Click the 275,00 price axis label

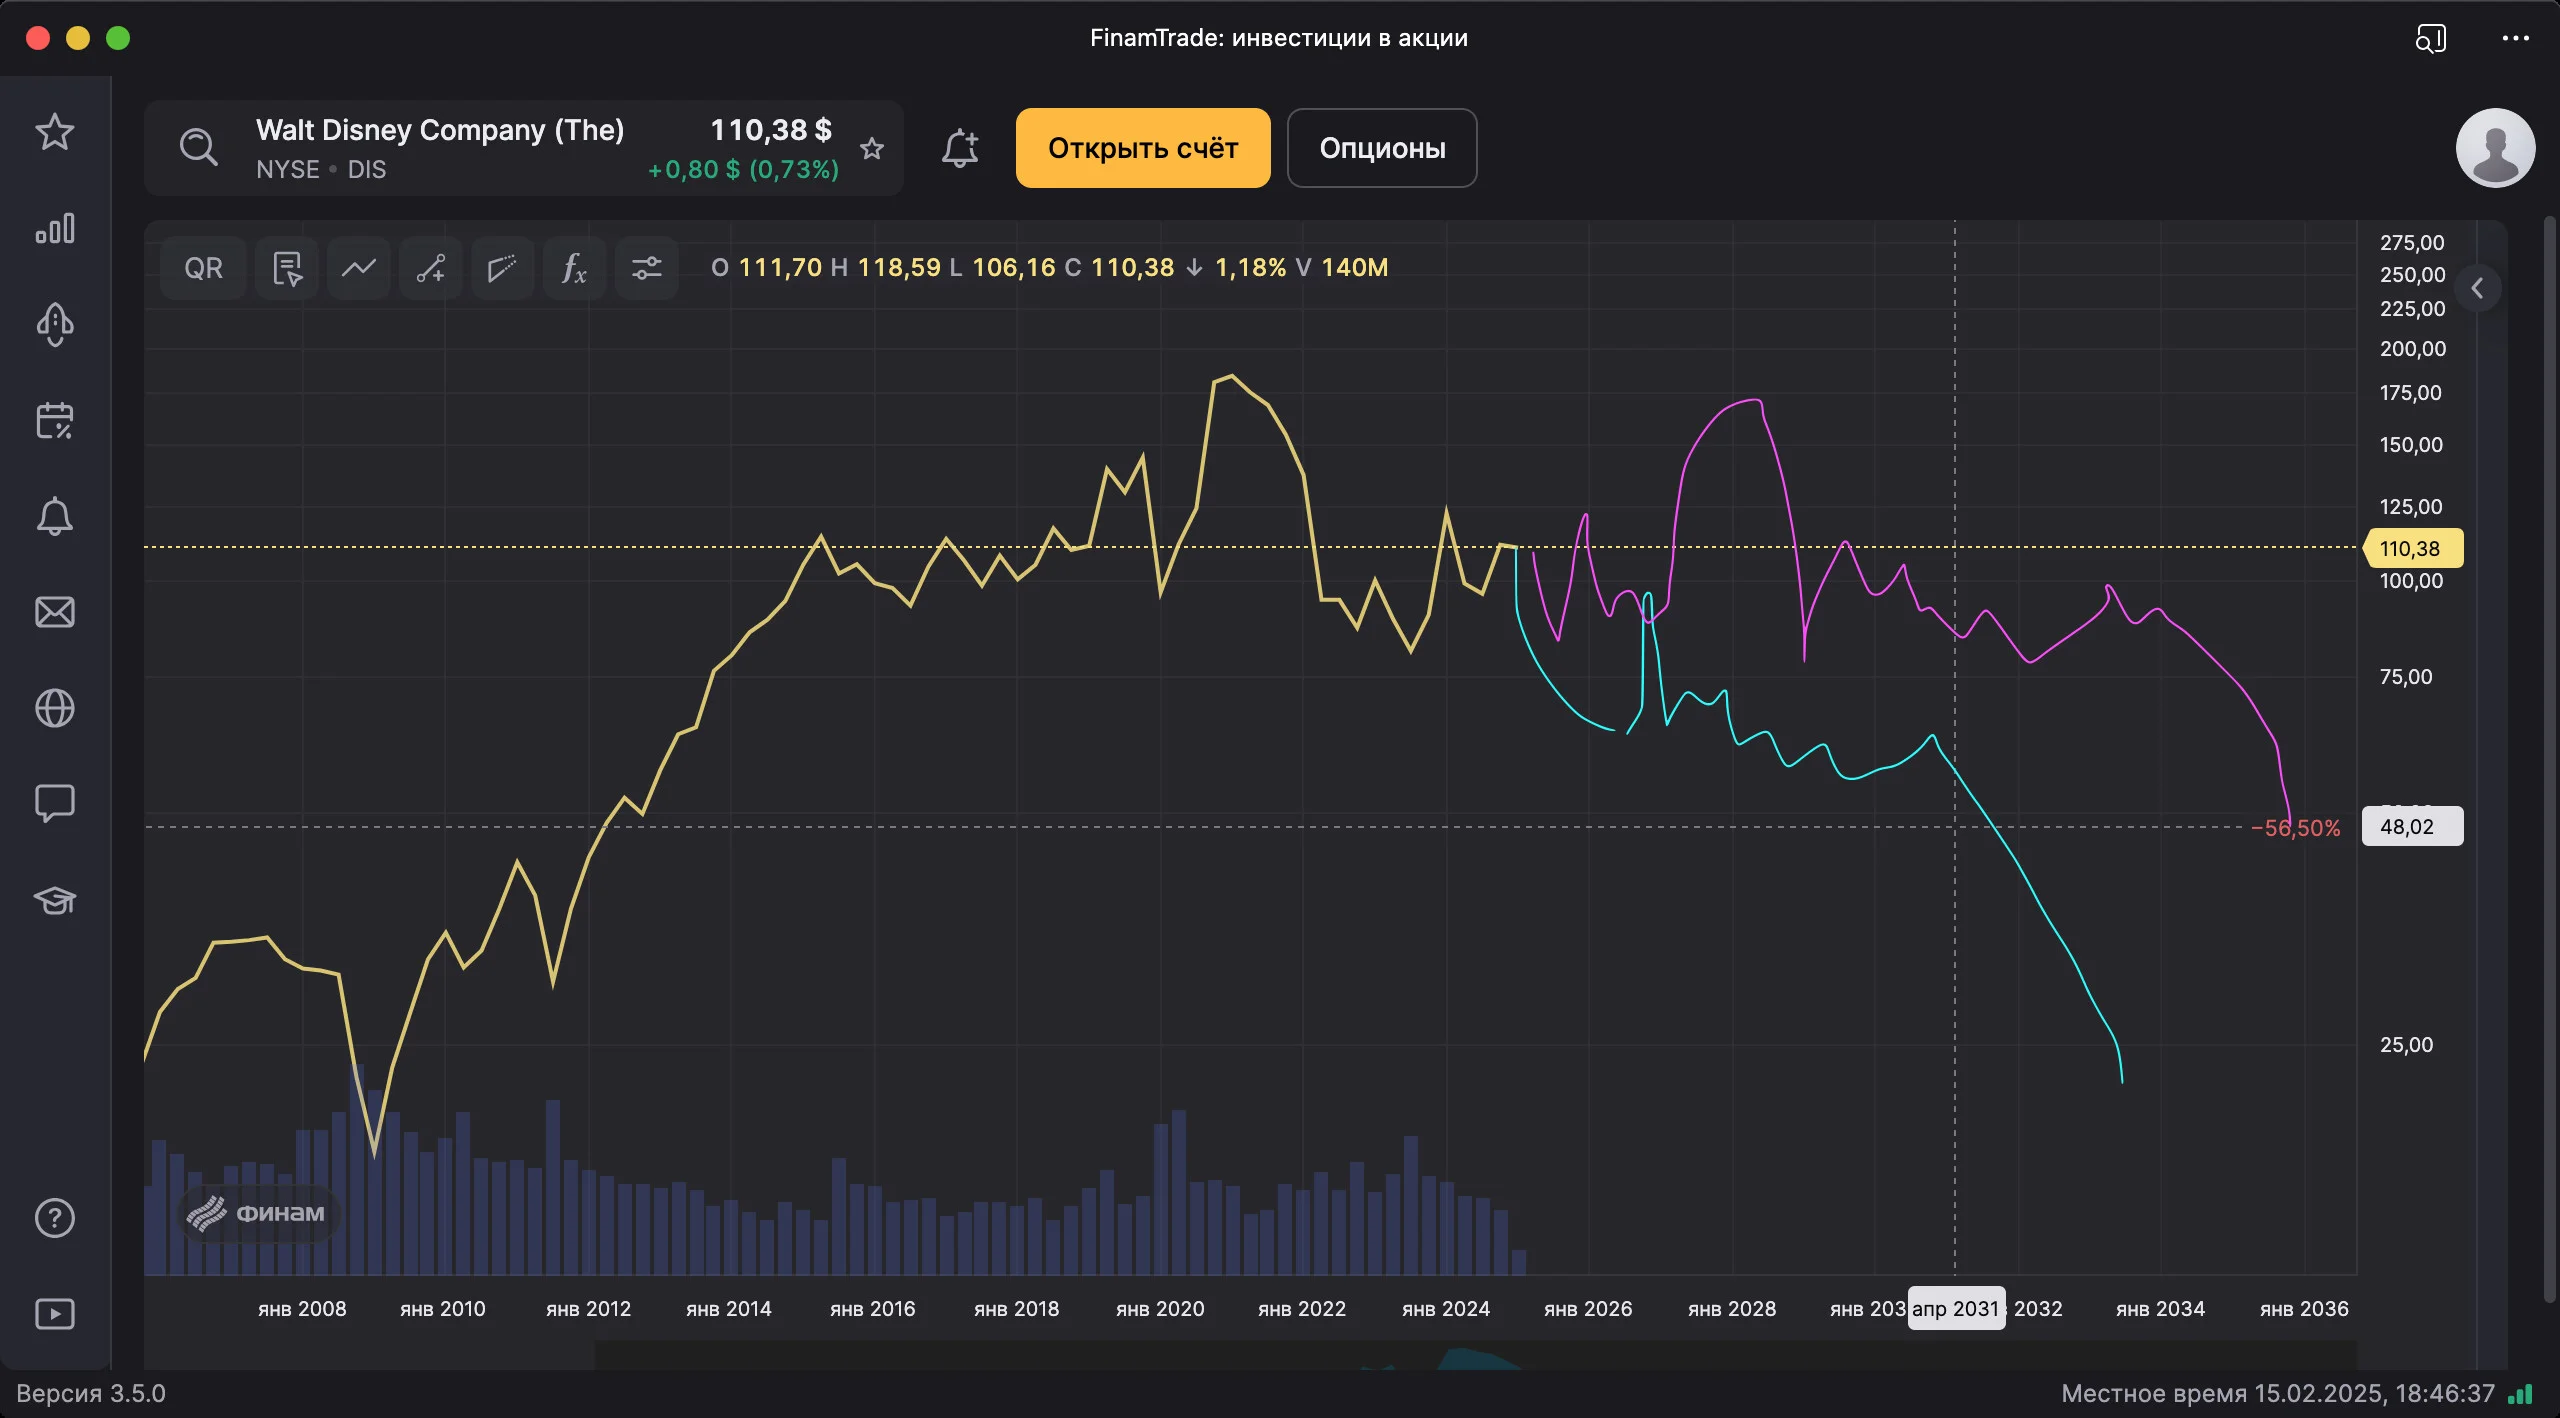coord(2412,243)
